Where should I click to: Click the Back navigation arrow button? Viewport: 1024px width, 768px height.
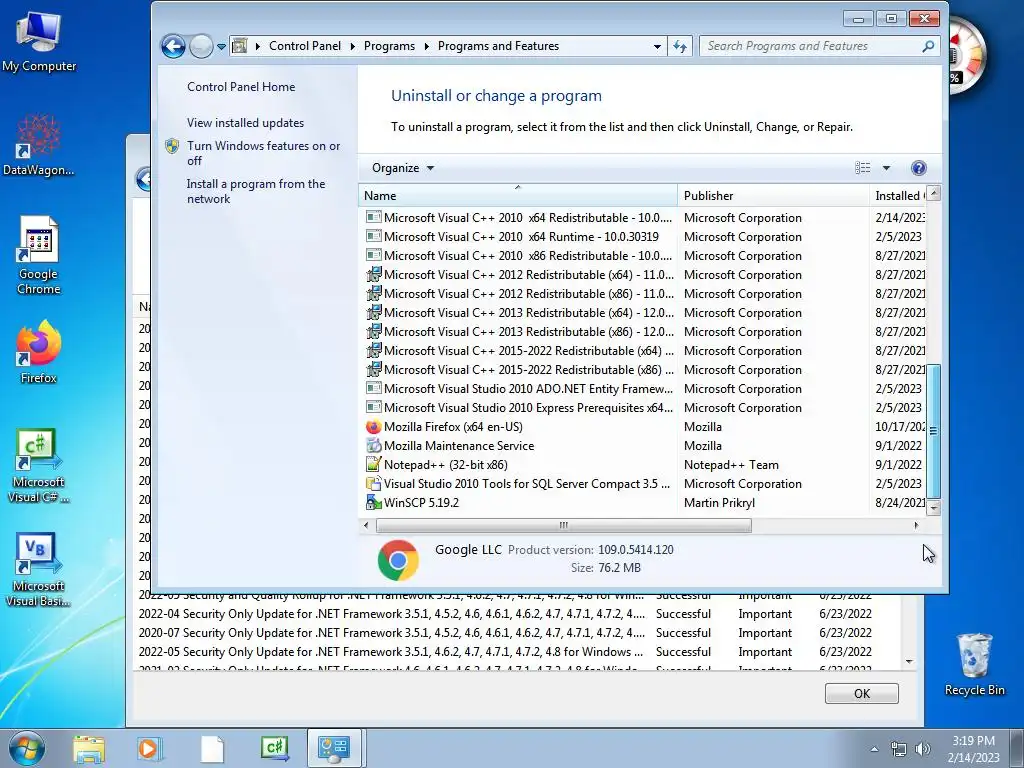(173, 46)
